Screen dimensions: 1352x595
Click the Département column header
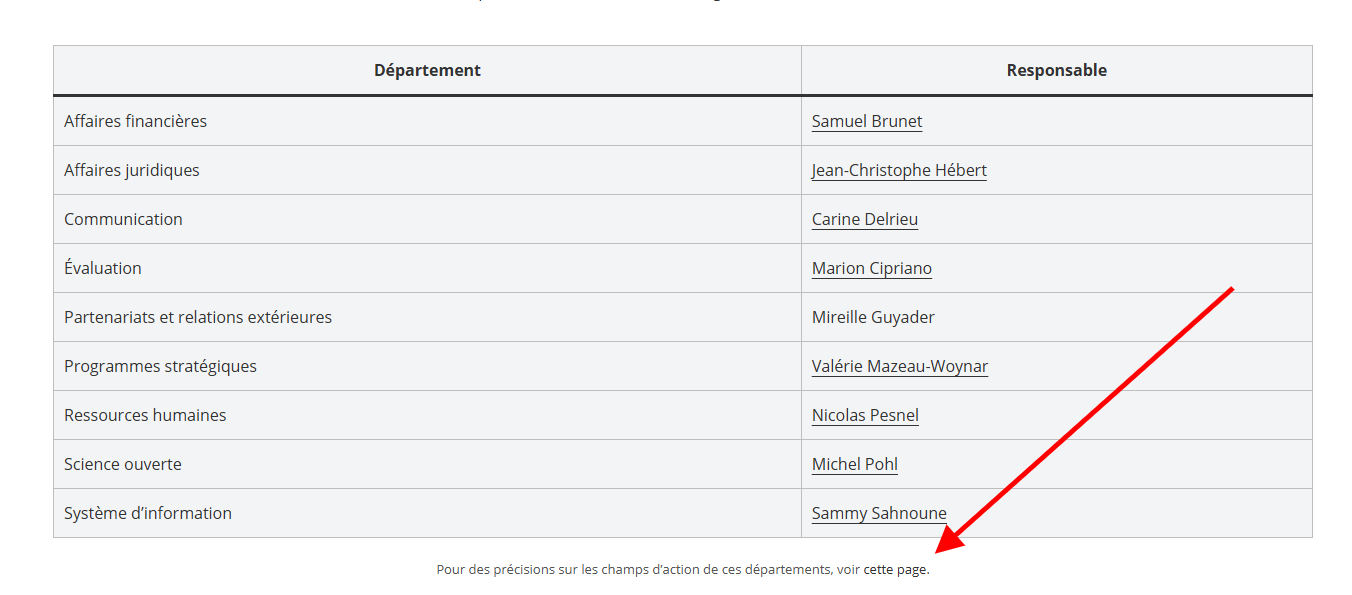(x=427, y=70)
